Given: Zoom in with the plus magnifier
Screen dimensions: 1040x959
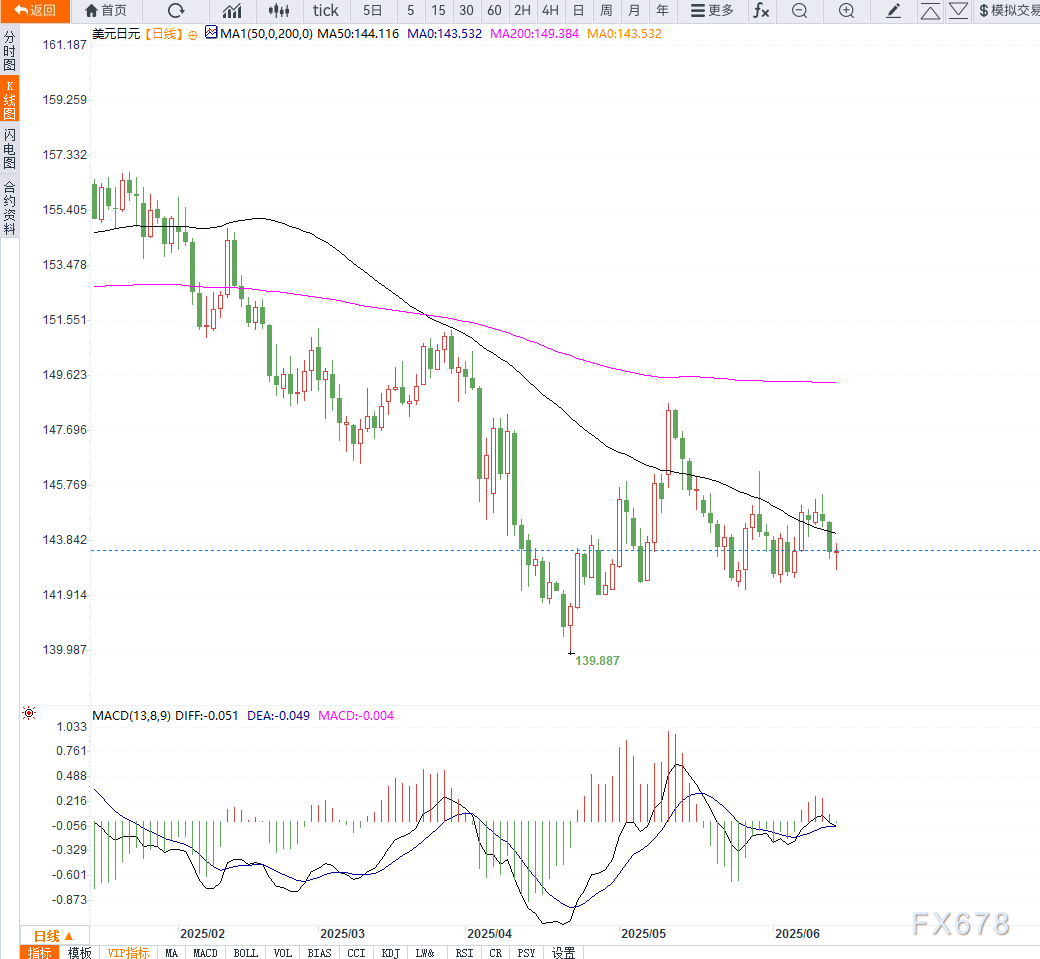Looking at the screenshot, I should point(846,11).
